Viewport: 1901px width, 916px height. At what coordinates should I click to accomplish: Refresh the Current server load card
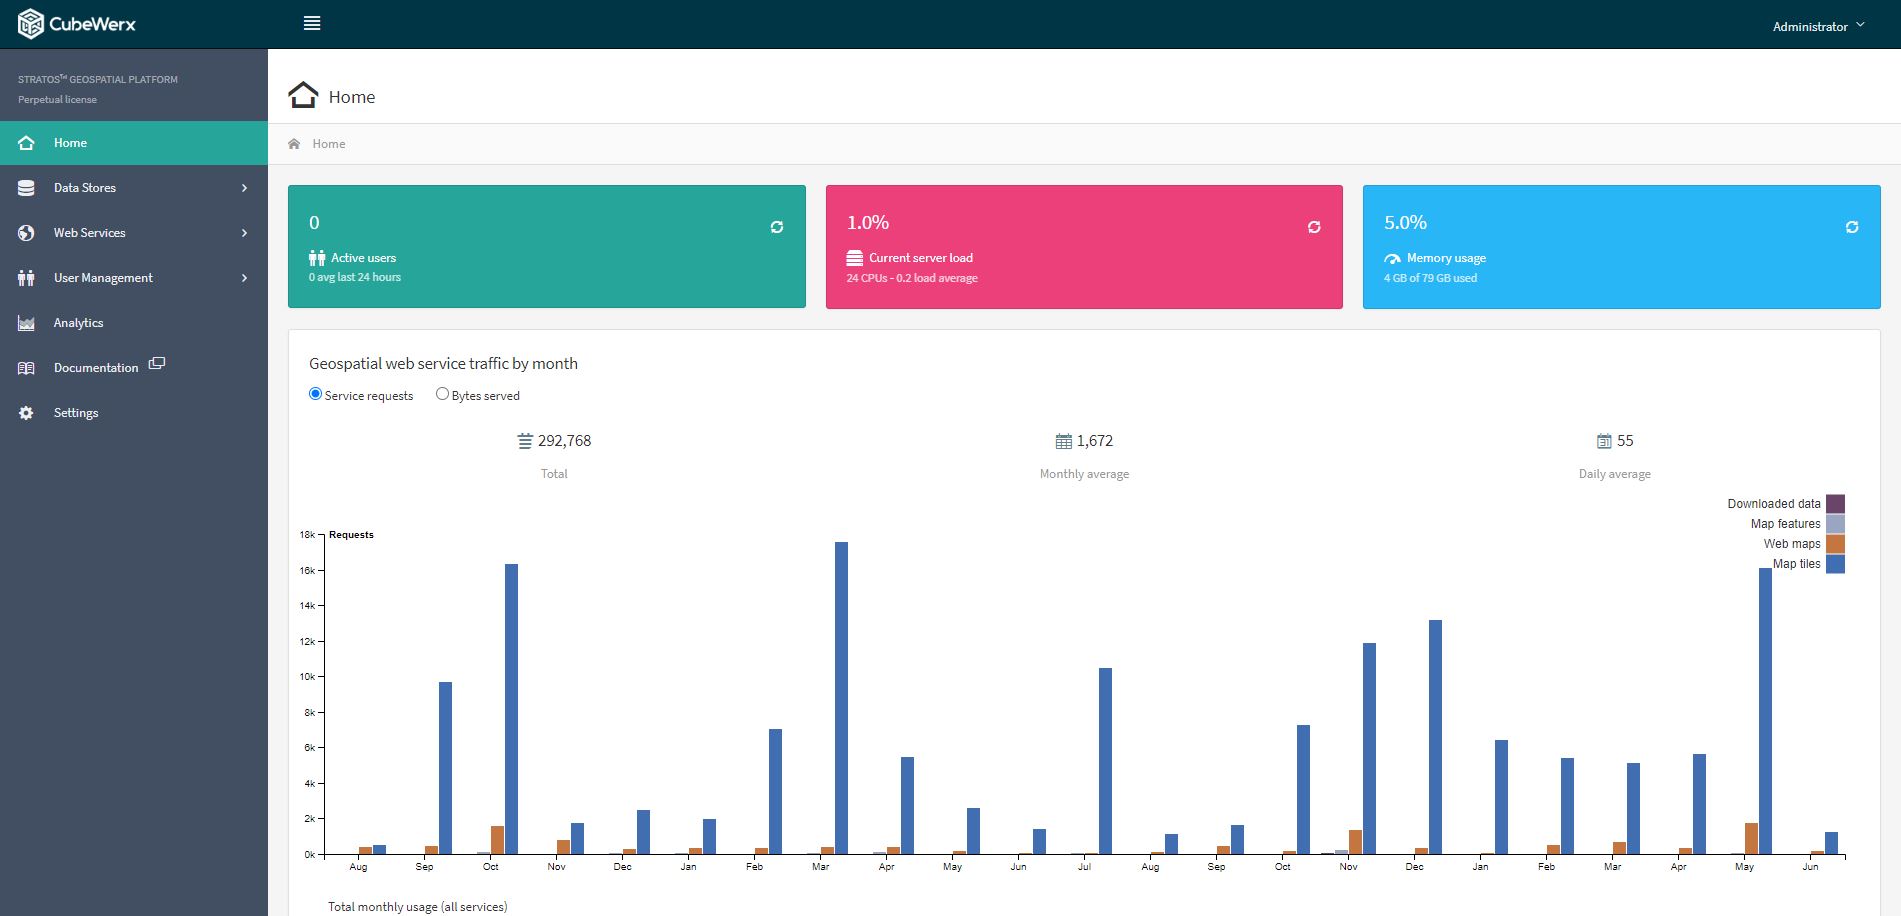click(1314, 227)
